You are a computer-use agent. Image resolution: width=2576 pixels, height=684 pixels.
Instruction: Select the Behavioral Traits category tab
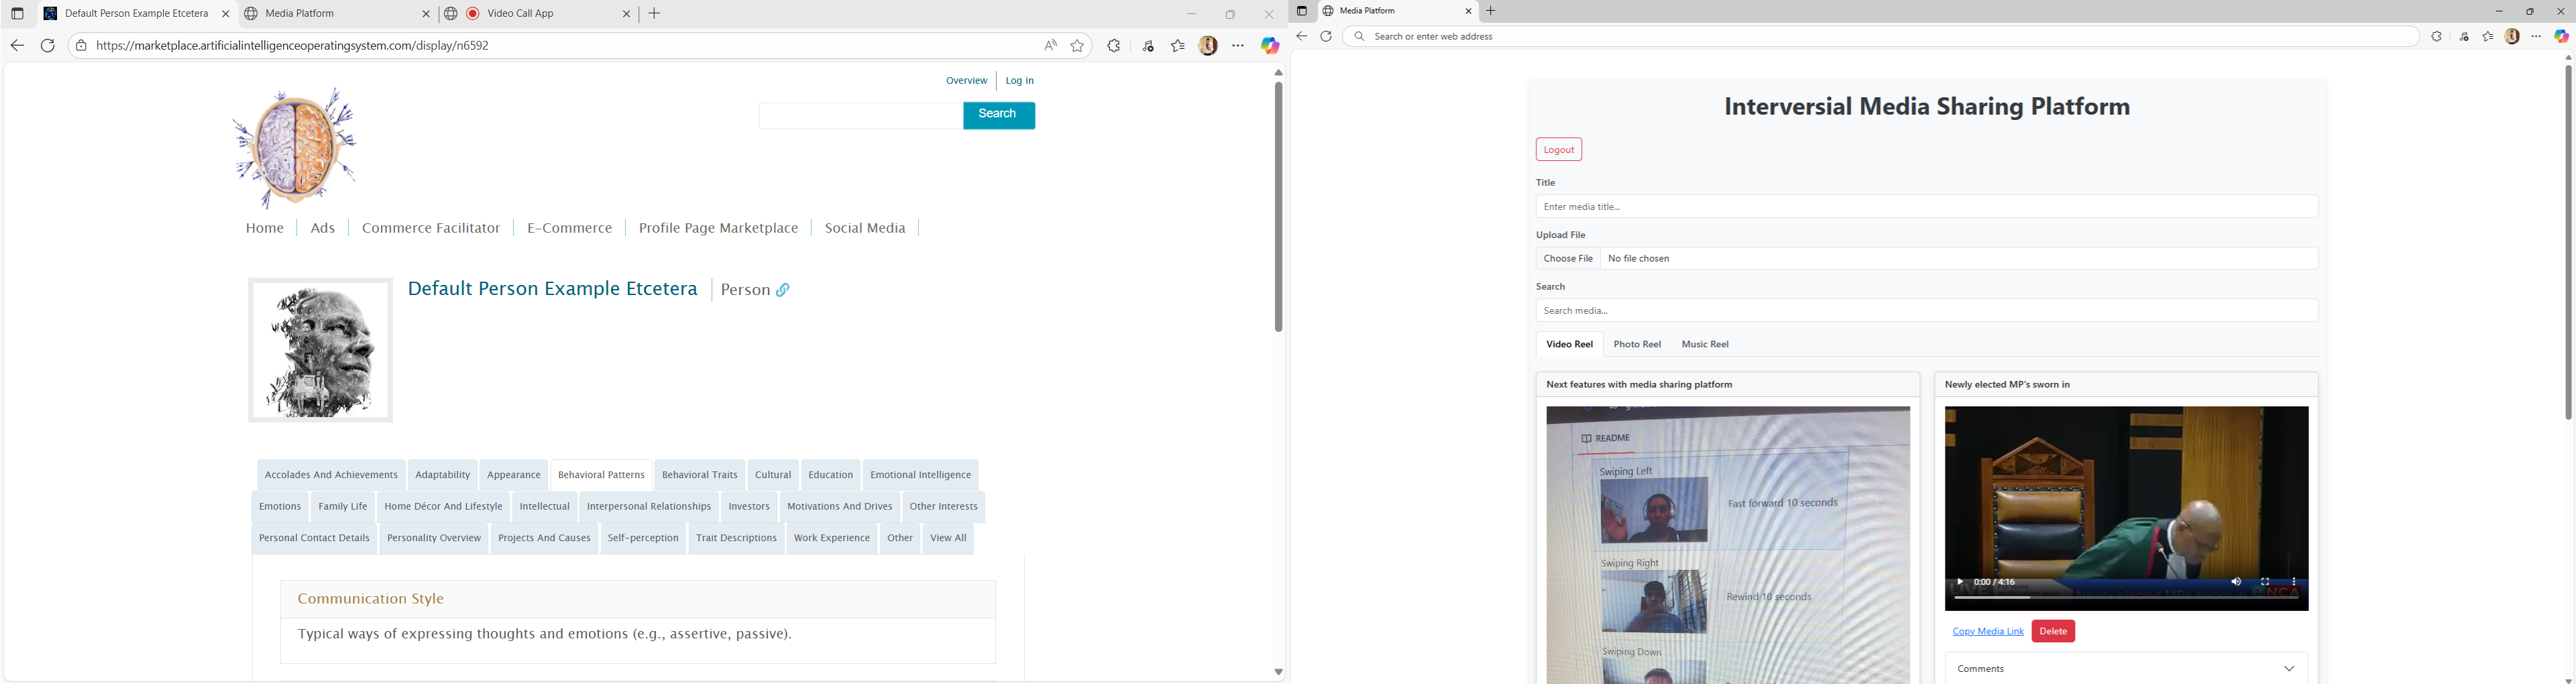[x=699, y=476]
